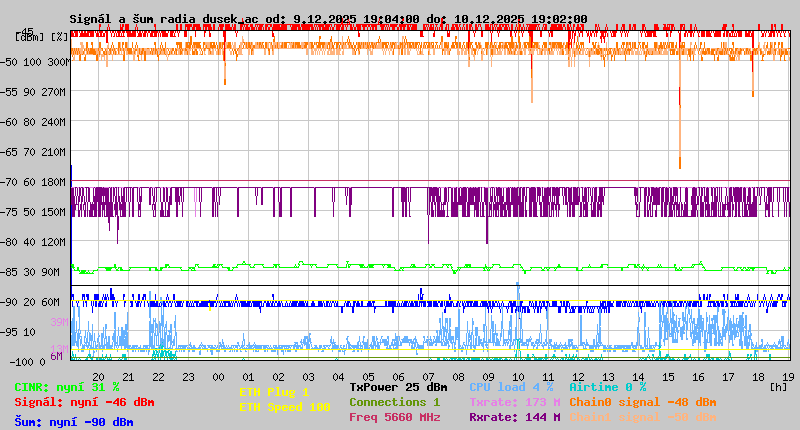Click hour '06' on the time axis
Screen dimensions: 800x430
tap(398, 377)
